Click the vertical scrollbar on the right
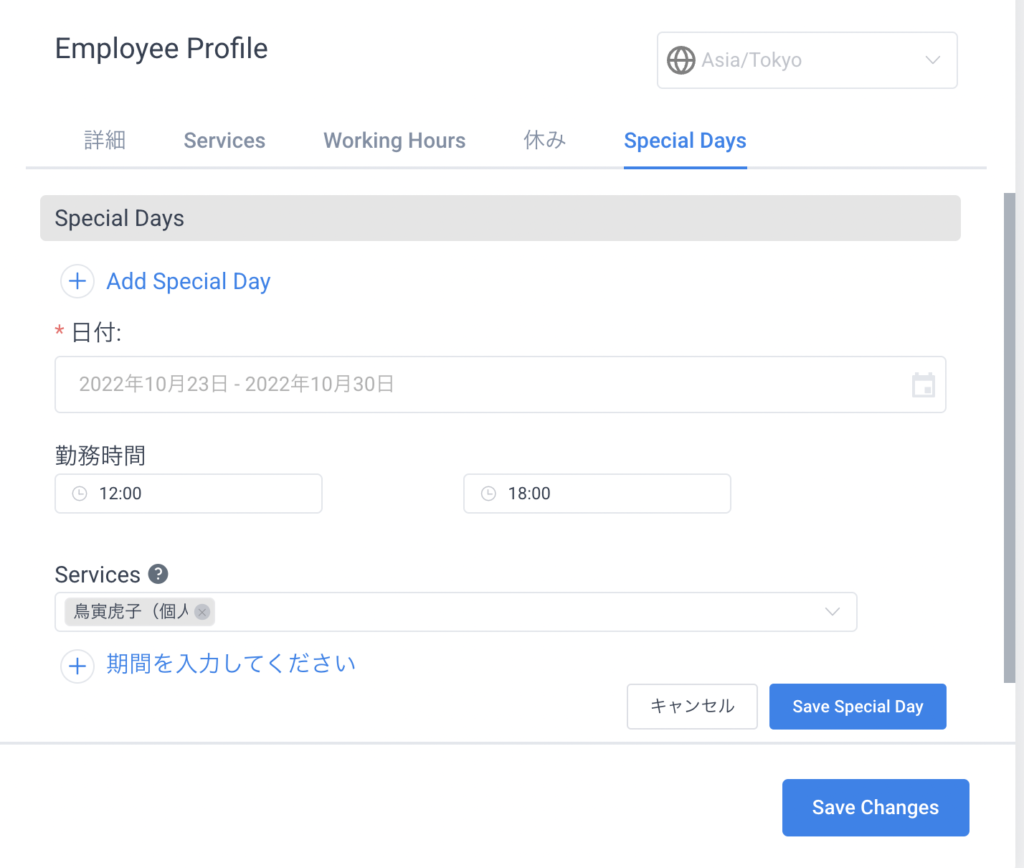The image size is (1024, 868). [x=1010, y=438]
